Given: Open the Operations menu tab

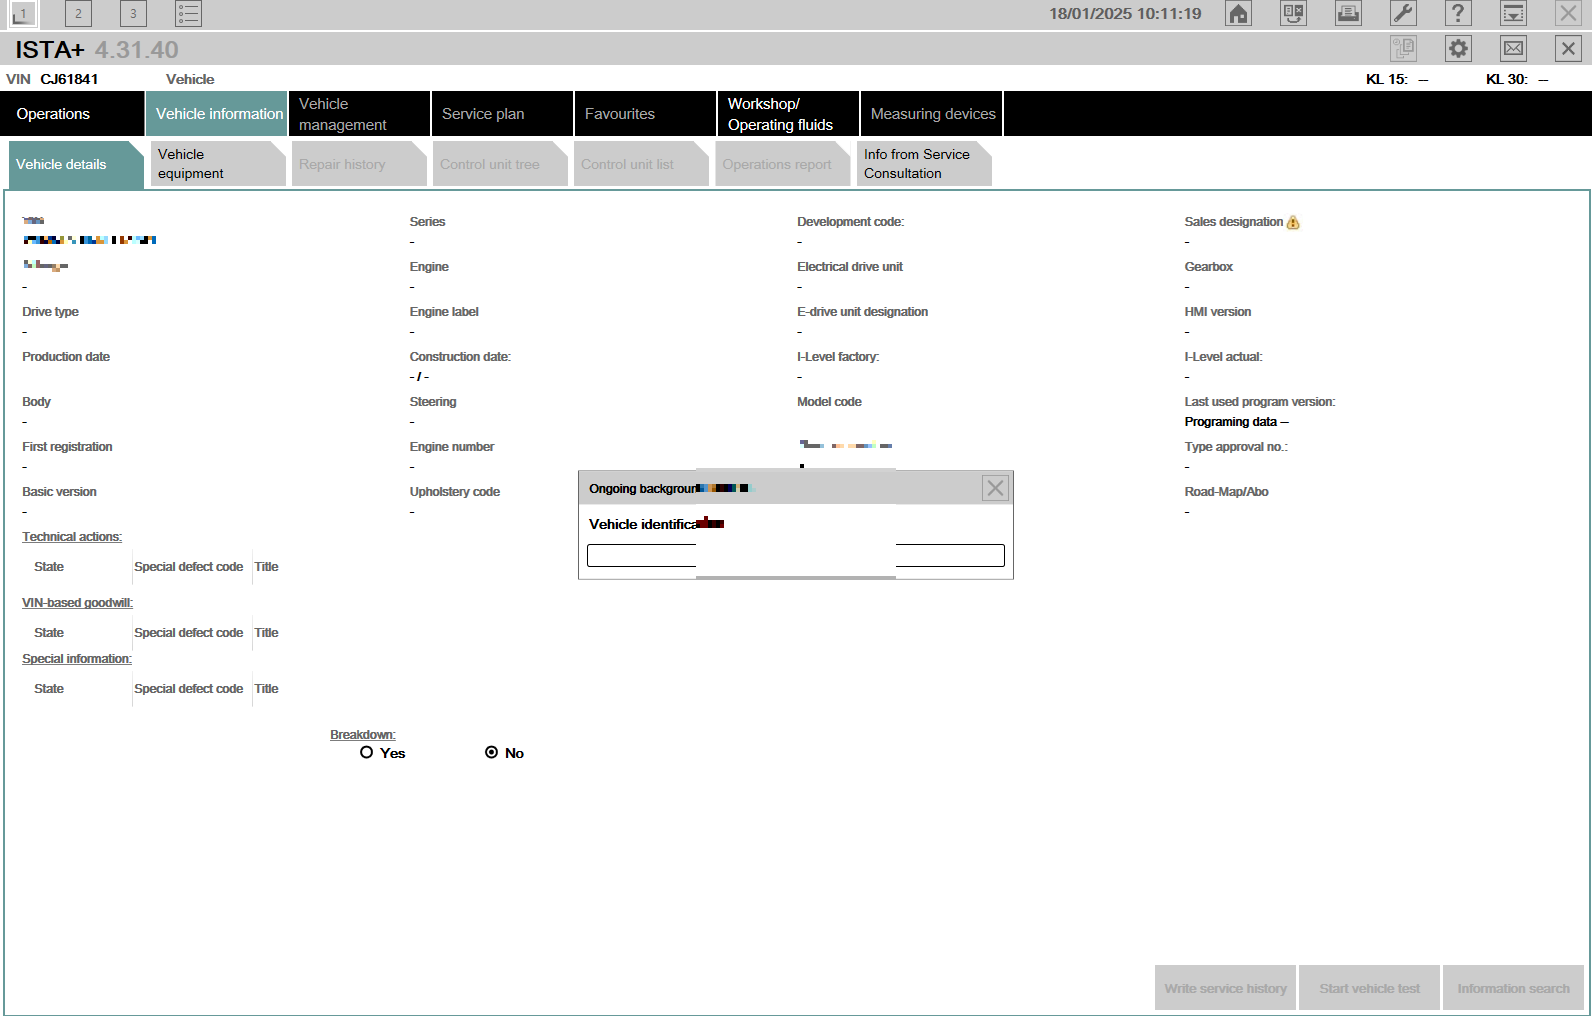Looking at the screenshot, I should (x=72, y=114).
